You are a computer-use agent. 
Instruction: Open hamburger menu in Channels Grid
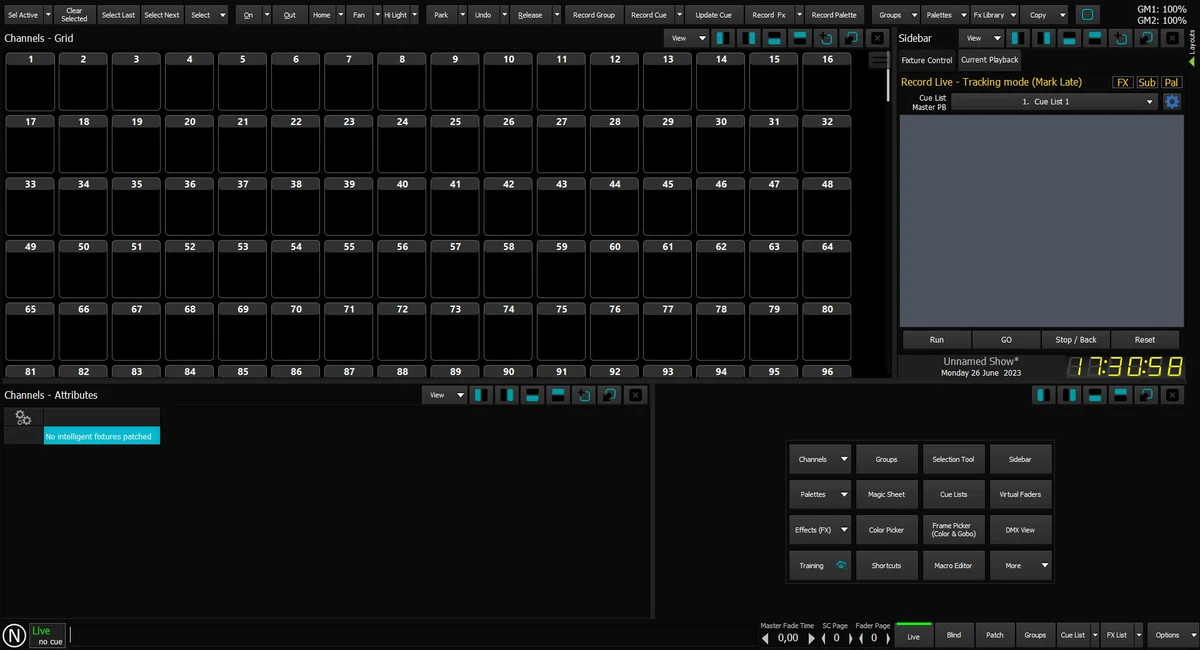[x=879, y=60]
